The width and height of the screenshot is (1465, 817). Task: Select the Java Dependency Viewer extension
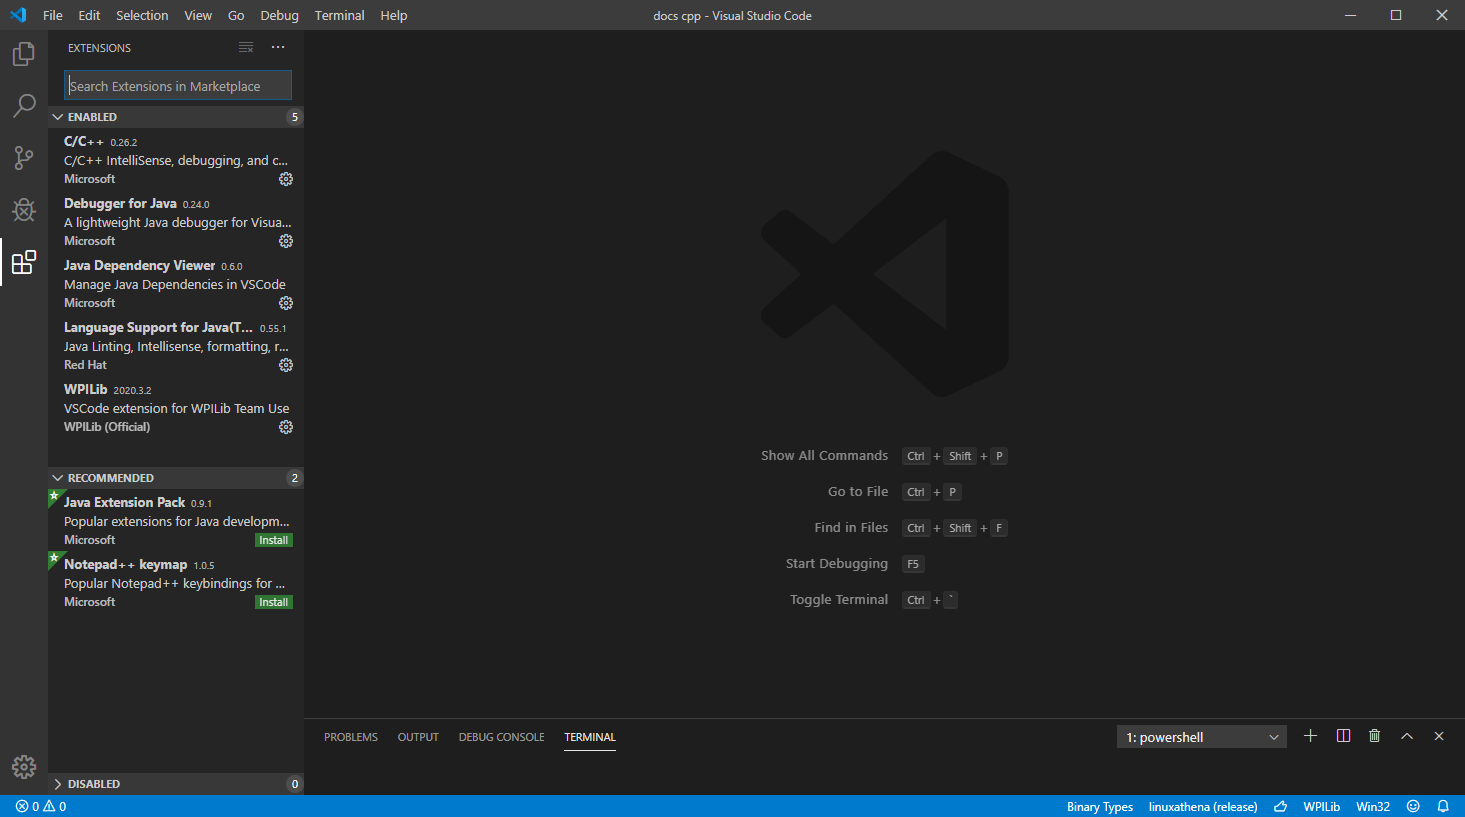click(x=176, y=283)
